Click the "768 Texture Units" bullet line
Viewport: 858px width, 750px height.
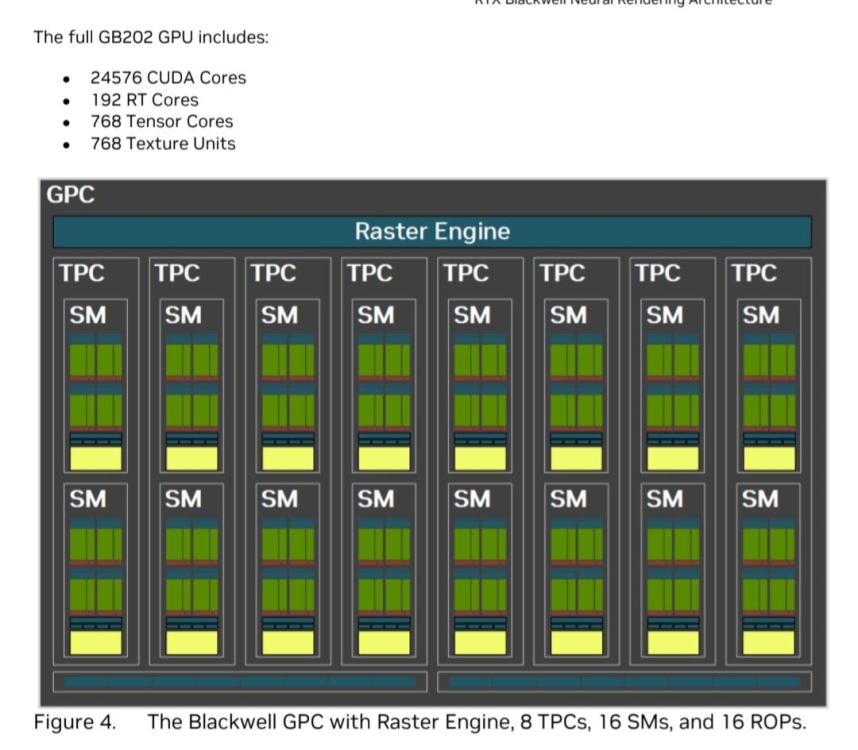click(x=163, y=144)
